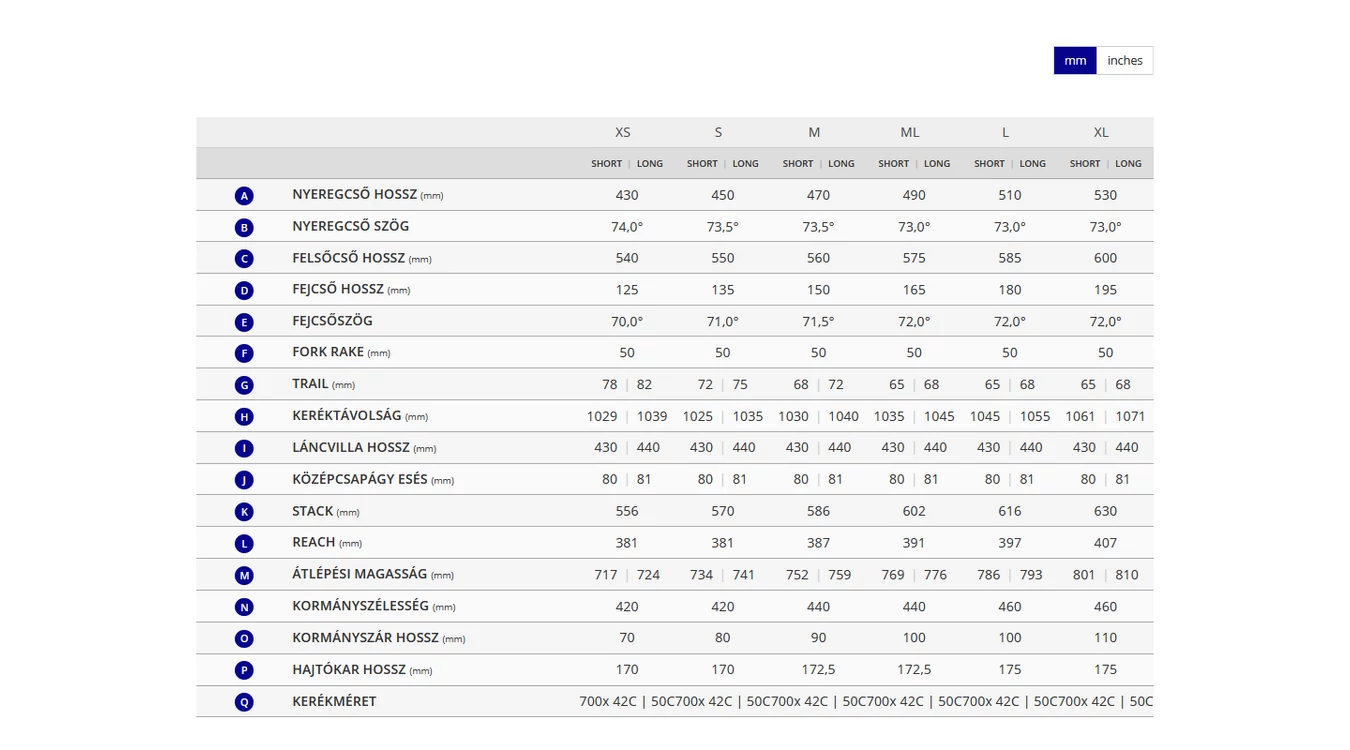The width and height of the screenshot is (1350, 750).
Task: Click wheelbase value 1061 for XL
Action: (1080, 416)
